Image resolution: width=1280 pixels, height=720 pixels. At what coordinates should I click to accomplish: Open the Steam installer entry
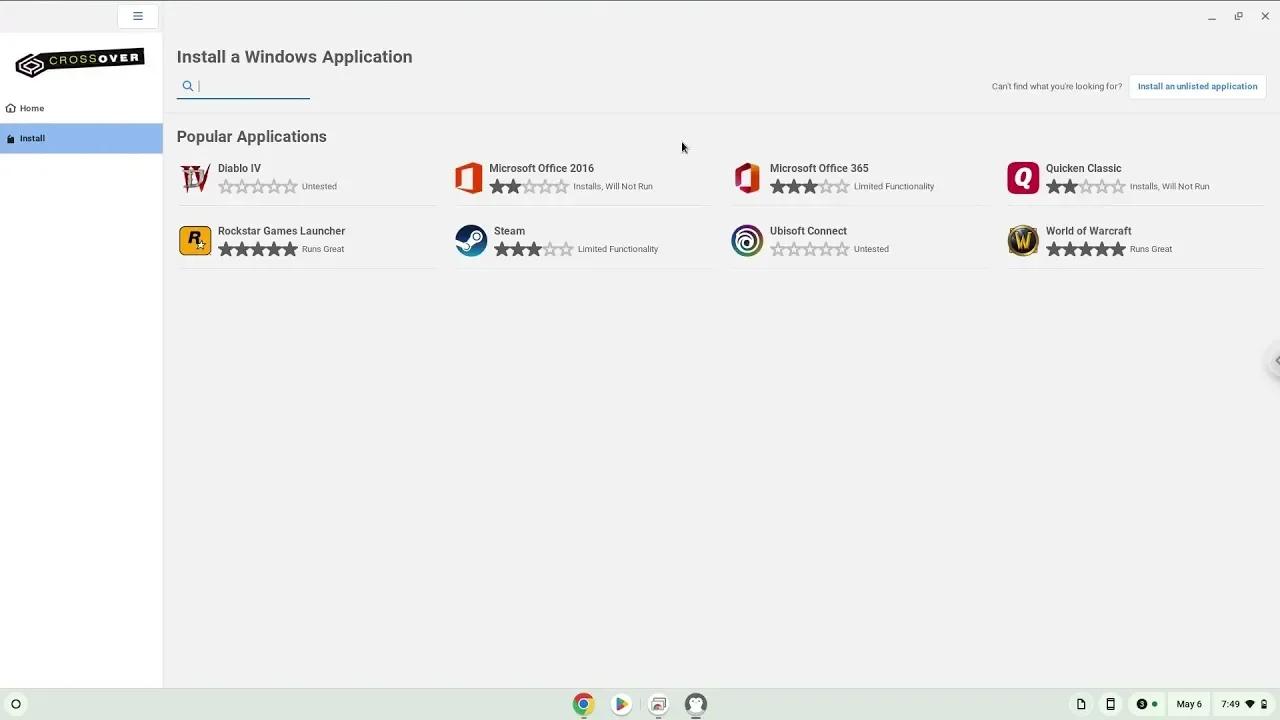coord(470,240)
